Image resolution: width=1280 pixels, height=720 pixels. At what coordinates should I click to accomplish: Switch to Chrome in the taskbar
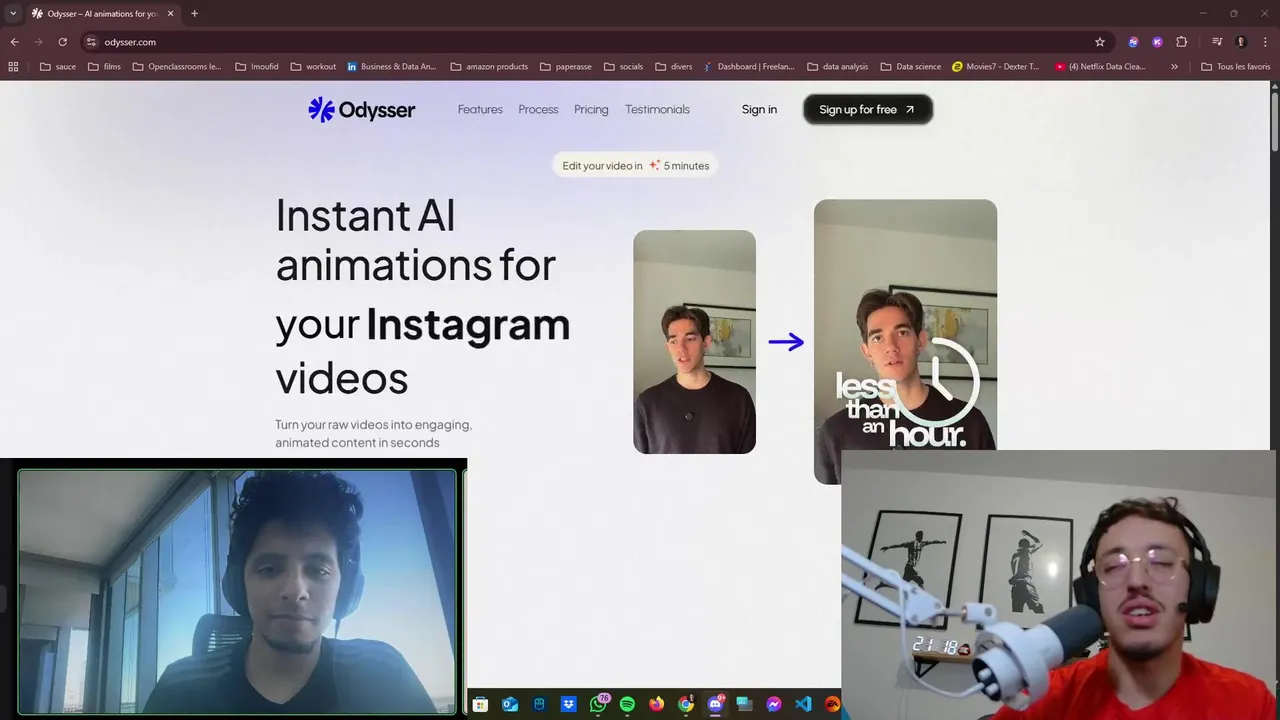pyautogui.click(x=686, y=704)
